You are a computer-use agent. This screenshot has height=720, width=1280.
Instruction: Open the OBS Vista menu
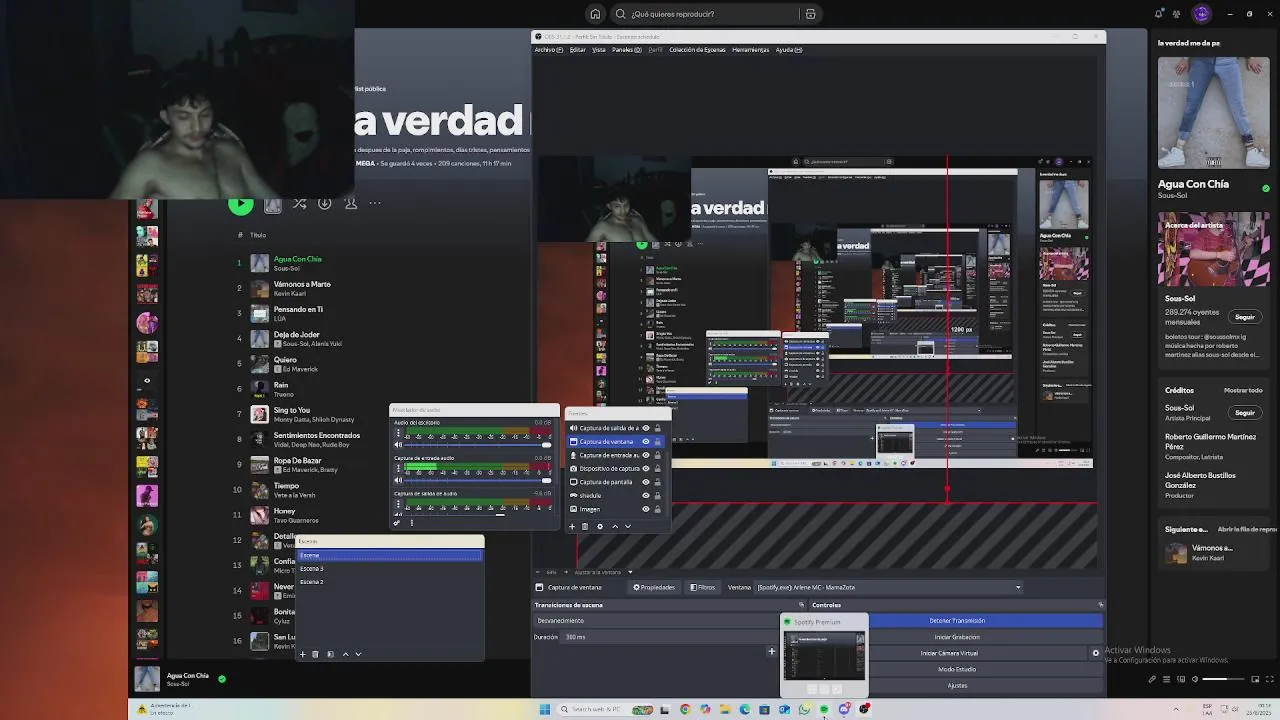click(x=599, y=50)
